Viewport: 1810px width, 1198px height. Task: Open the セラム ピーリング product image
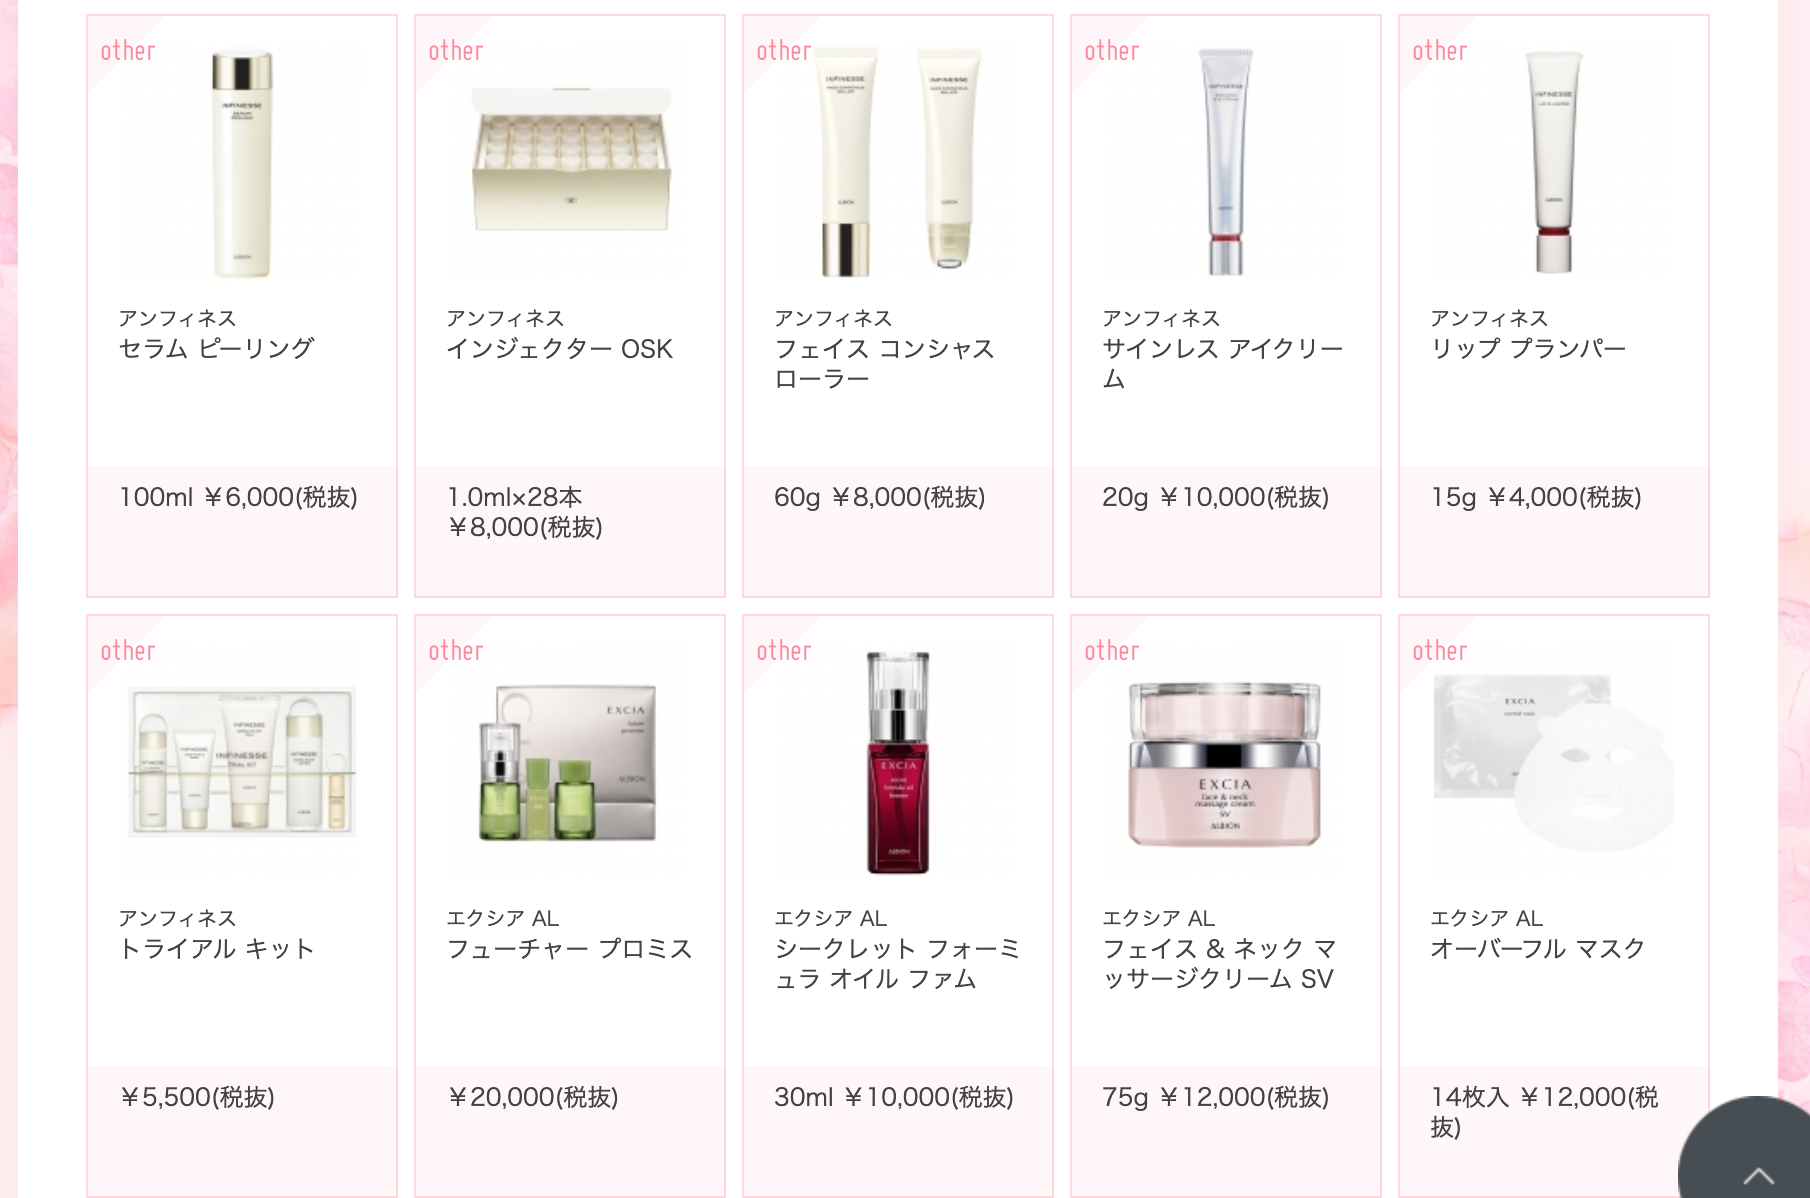(x=242, y=164)
